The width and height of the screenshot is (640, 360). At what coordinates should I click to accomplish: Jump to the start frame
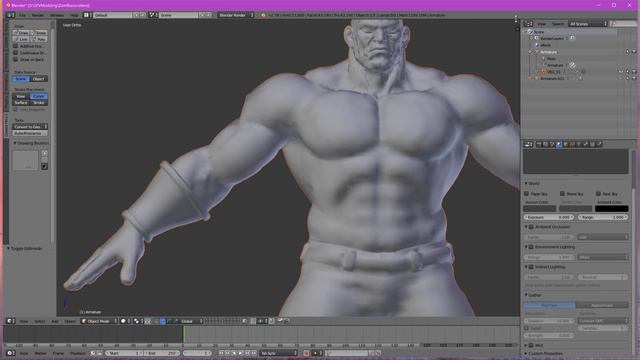(221, 353)
